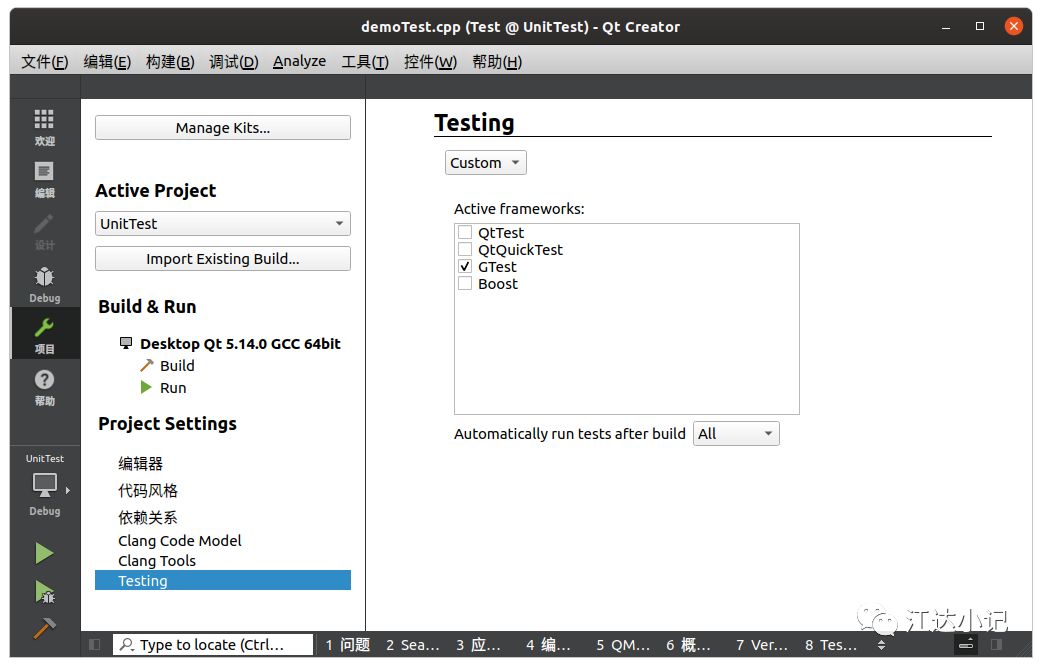
Task: Open the 帮助(H) menu
Action: coord(497,62)
